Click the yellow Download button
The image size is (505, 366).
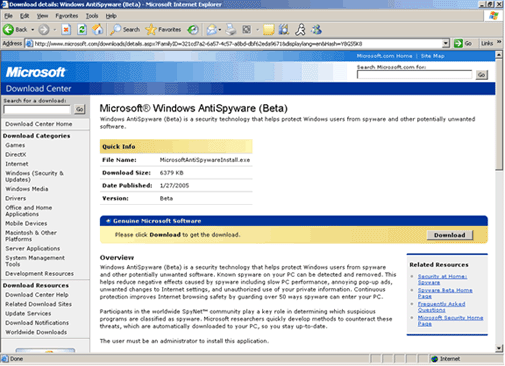[x=450, y=235]
